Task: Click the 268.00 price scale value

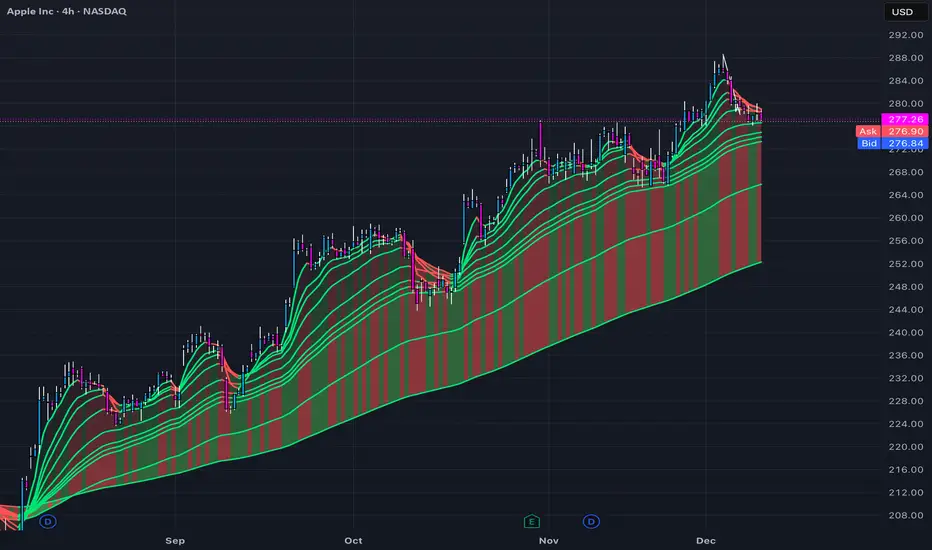Action: tap(906, 172)
